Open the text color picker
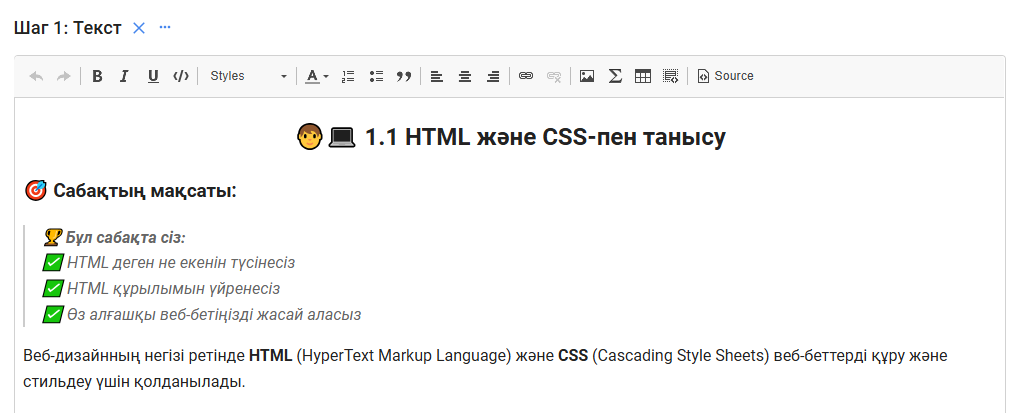This screenshot has height=413, width=1024. 317,76
